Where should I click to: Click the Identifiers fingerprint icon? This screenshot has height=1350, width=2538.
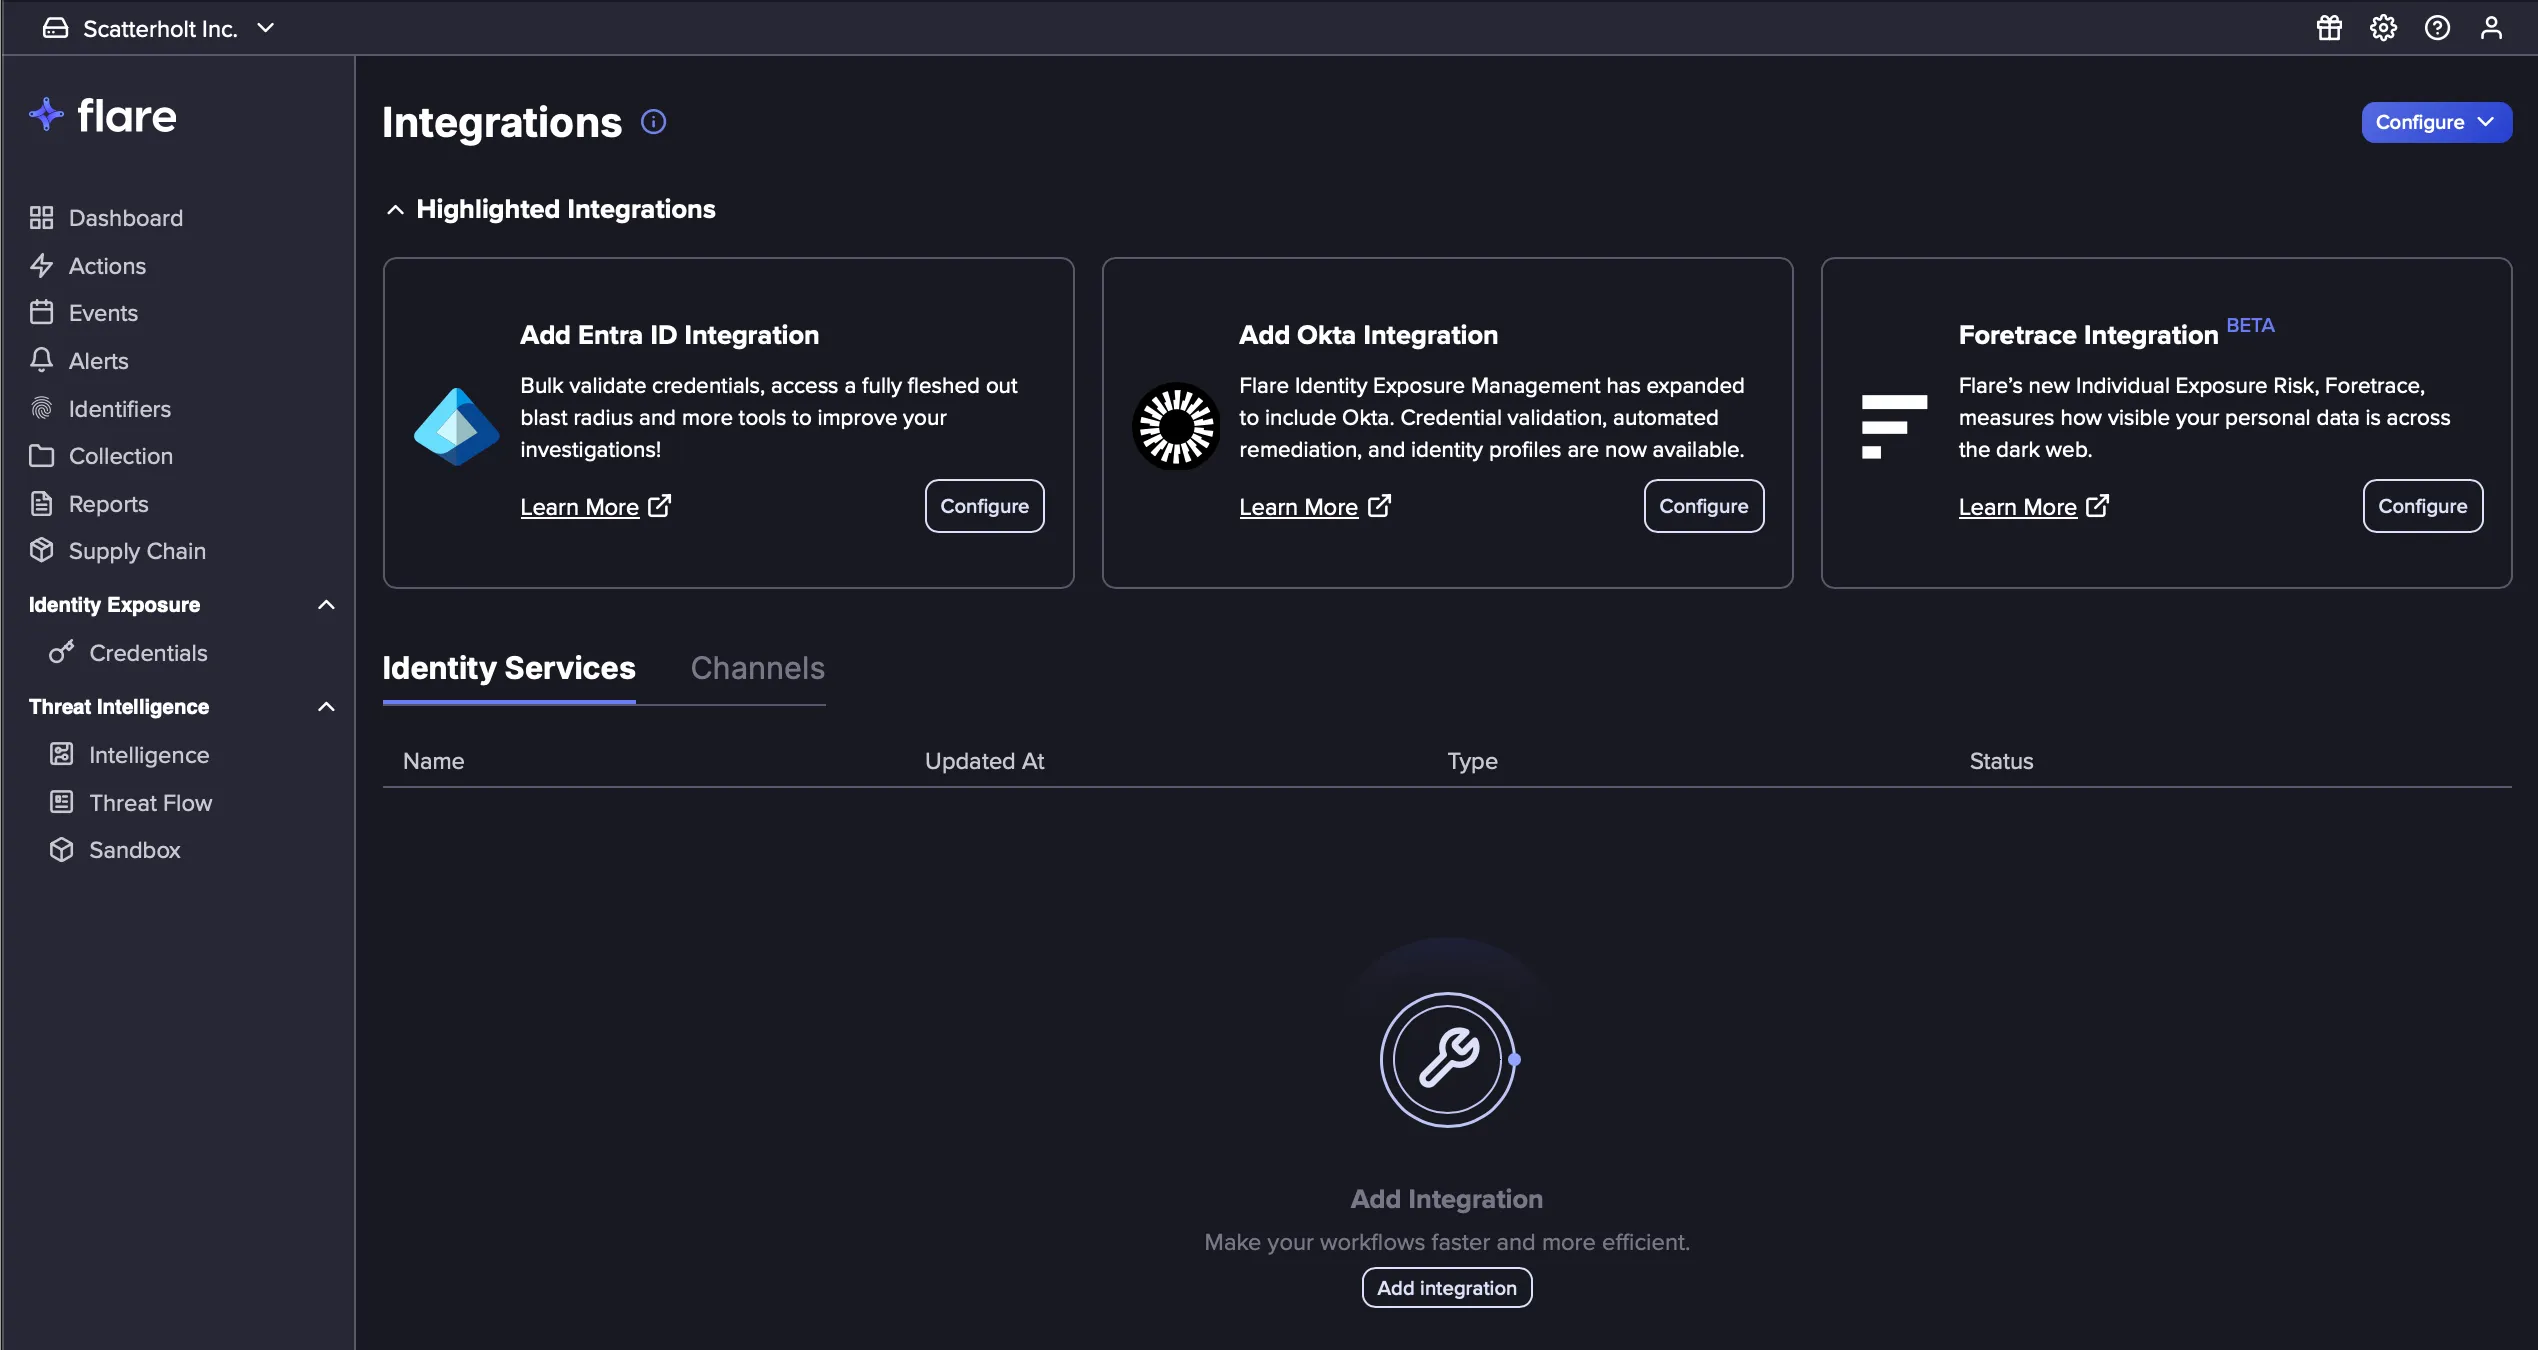pos(41,409)
